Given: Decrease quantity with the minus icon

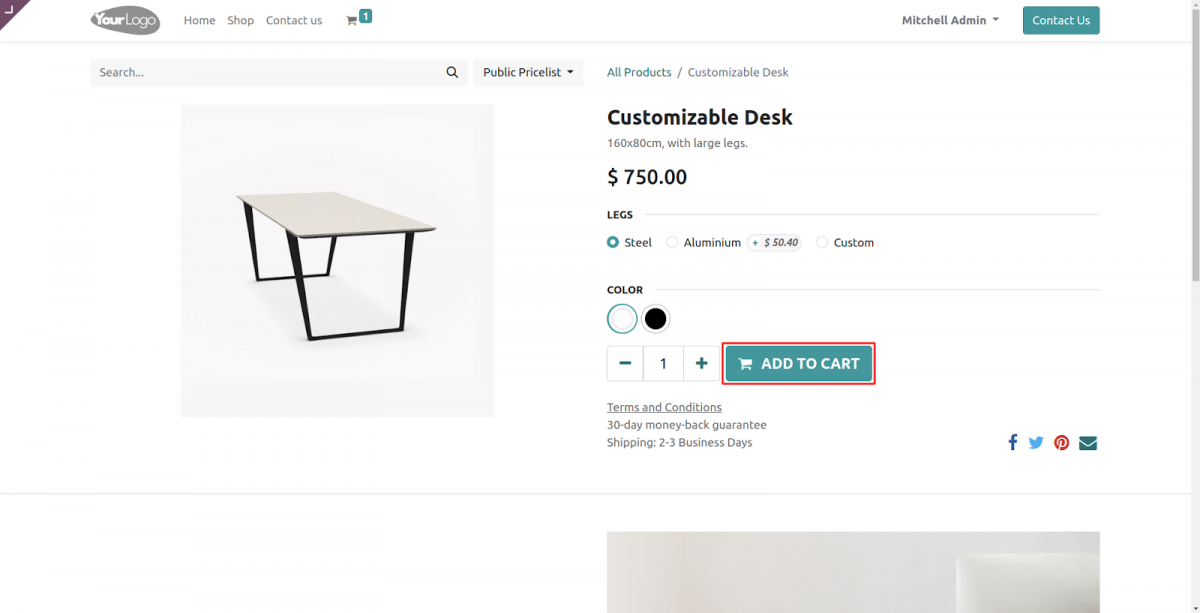Looking at the screenshot, I should point(625,363).
